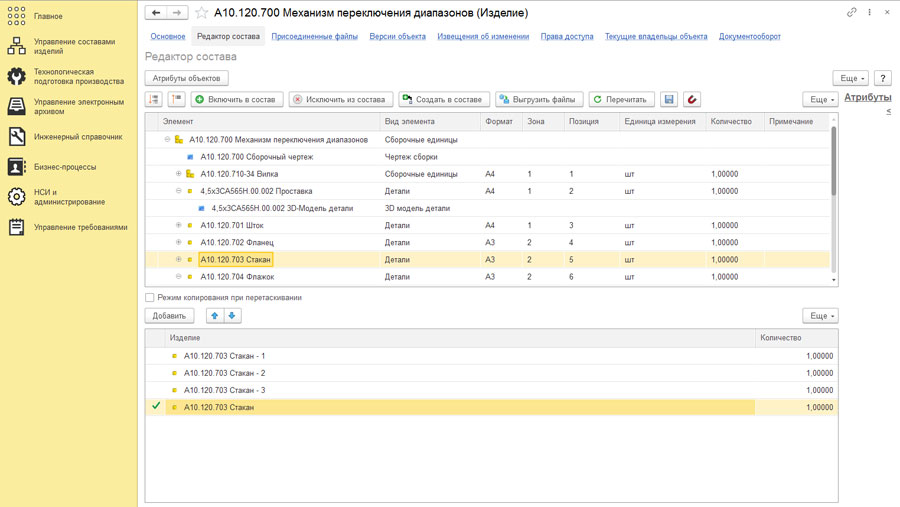Open help with the question mark button
Screen dimensions: 900x507
(883, 78)
